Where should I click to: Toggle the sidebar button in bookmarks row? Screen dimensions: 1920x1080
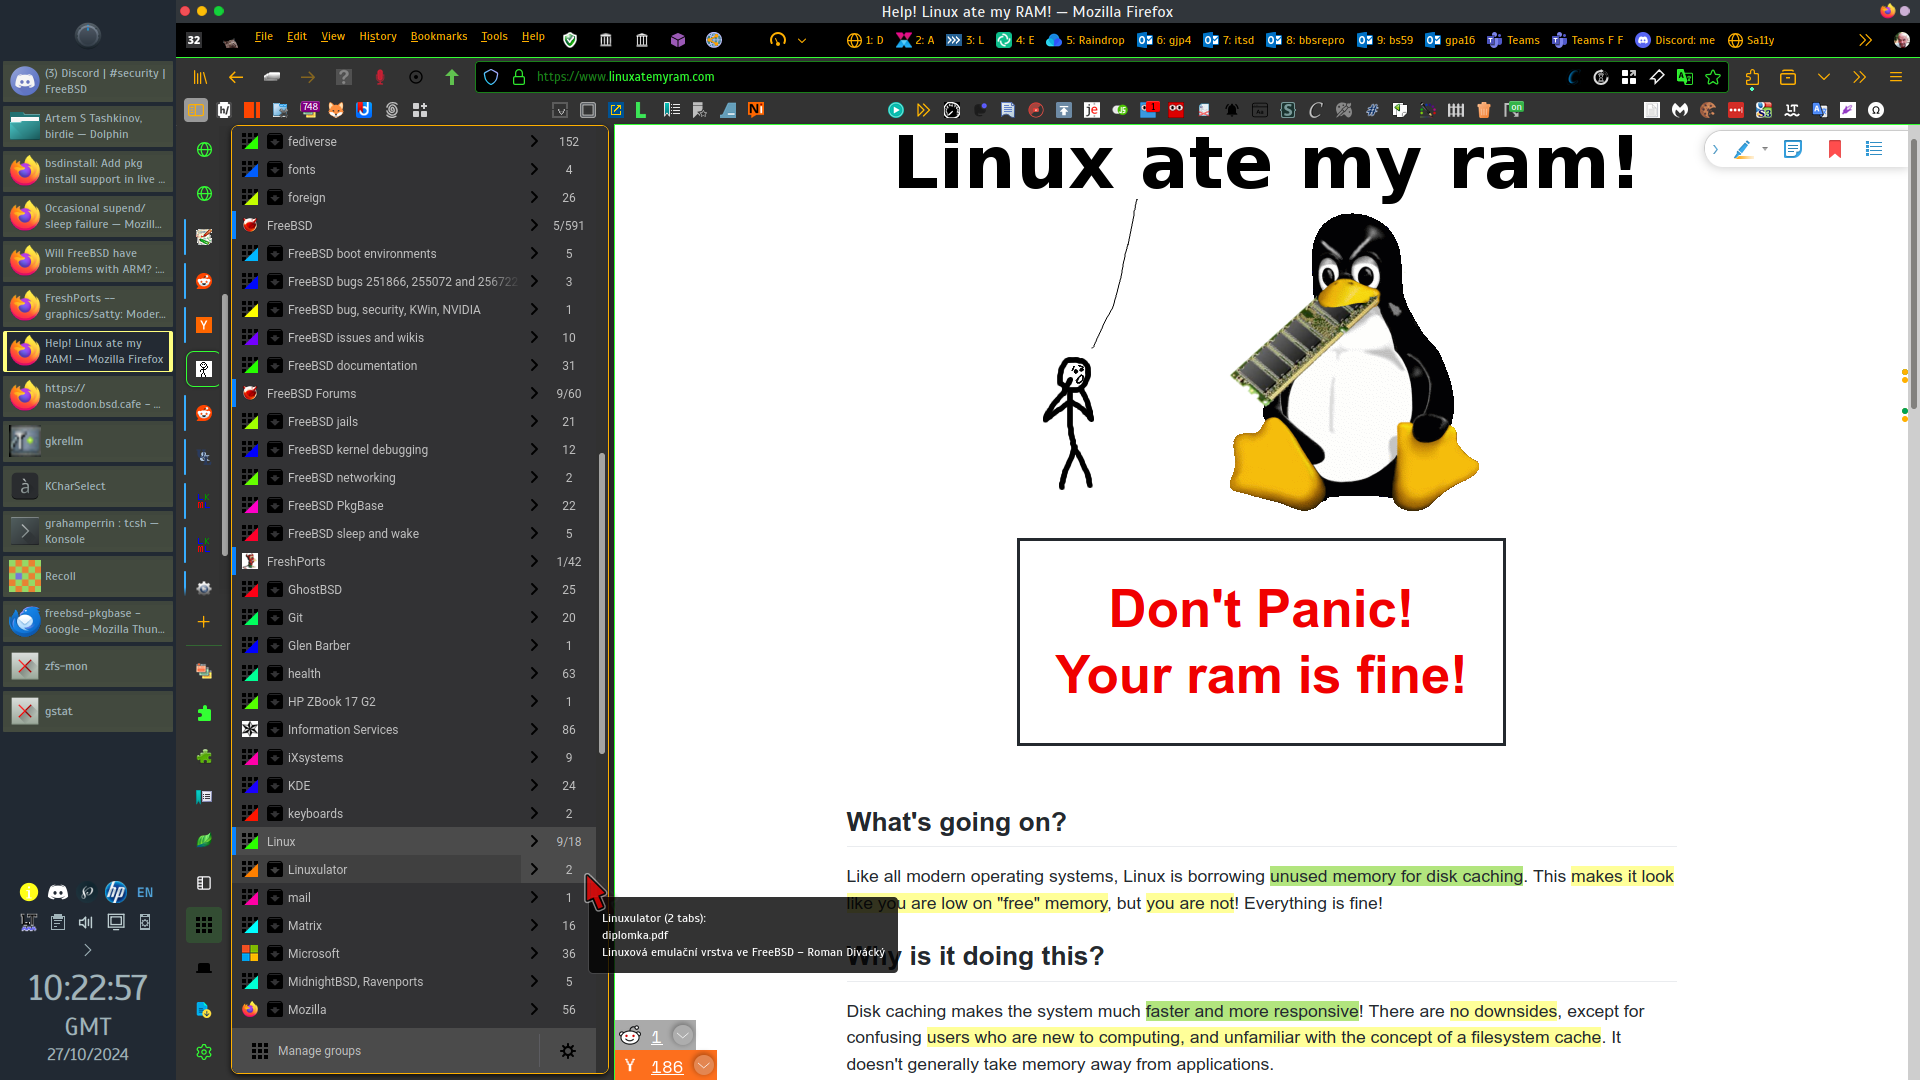pos(196,110)
